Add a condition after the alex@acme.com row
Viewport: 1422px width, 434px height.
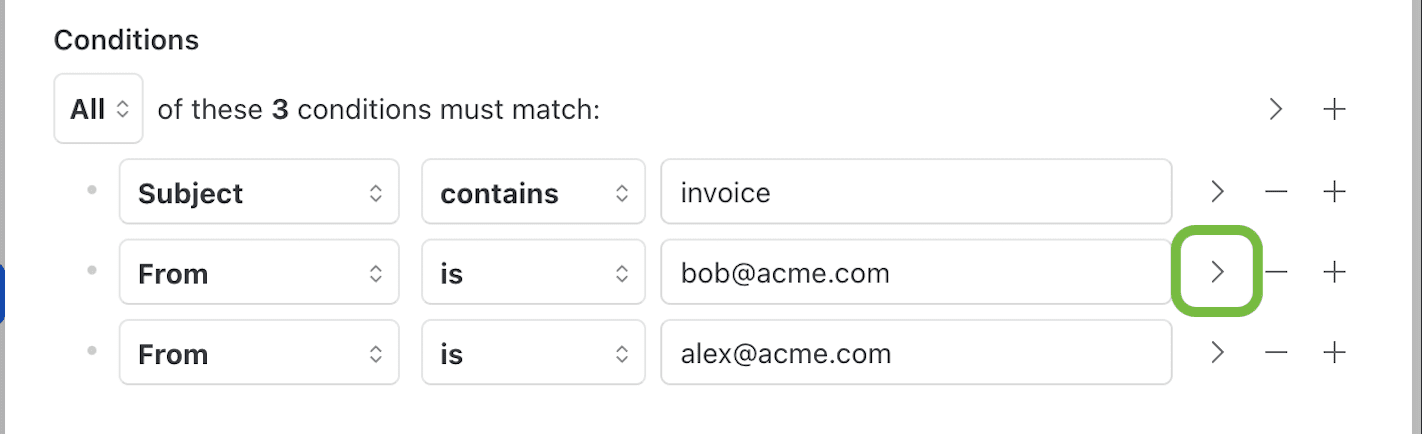point(1334,353)
